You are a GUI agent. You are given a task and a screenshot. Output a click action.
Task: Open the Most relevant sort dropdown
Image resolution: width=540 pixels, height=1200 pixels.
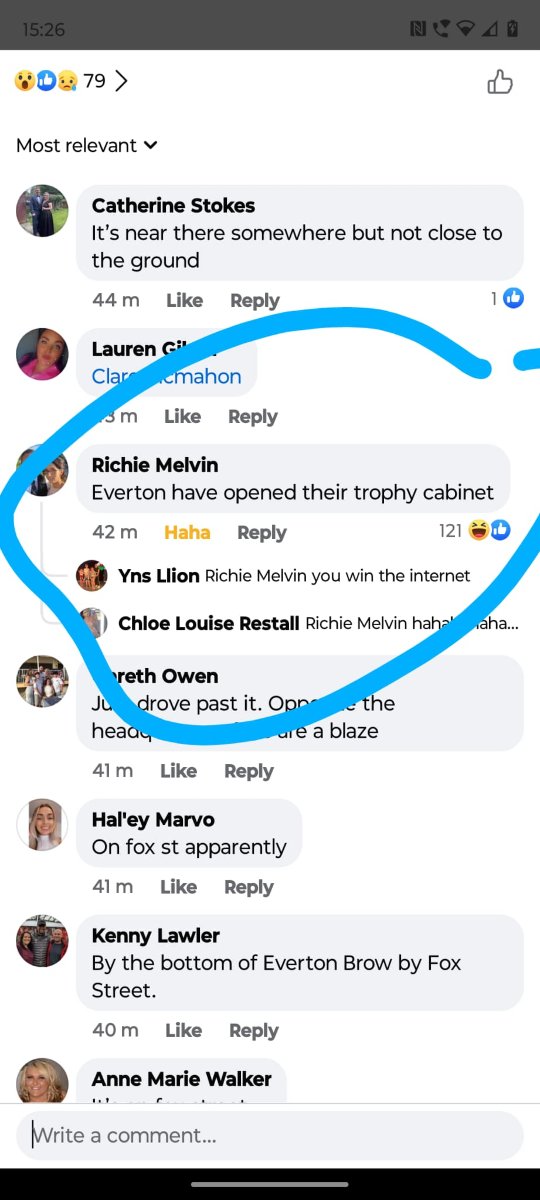tap(87, 145)
